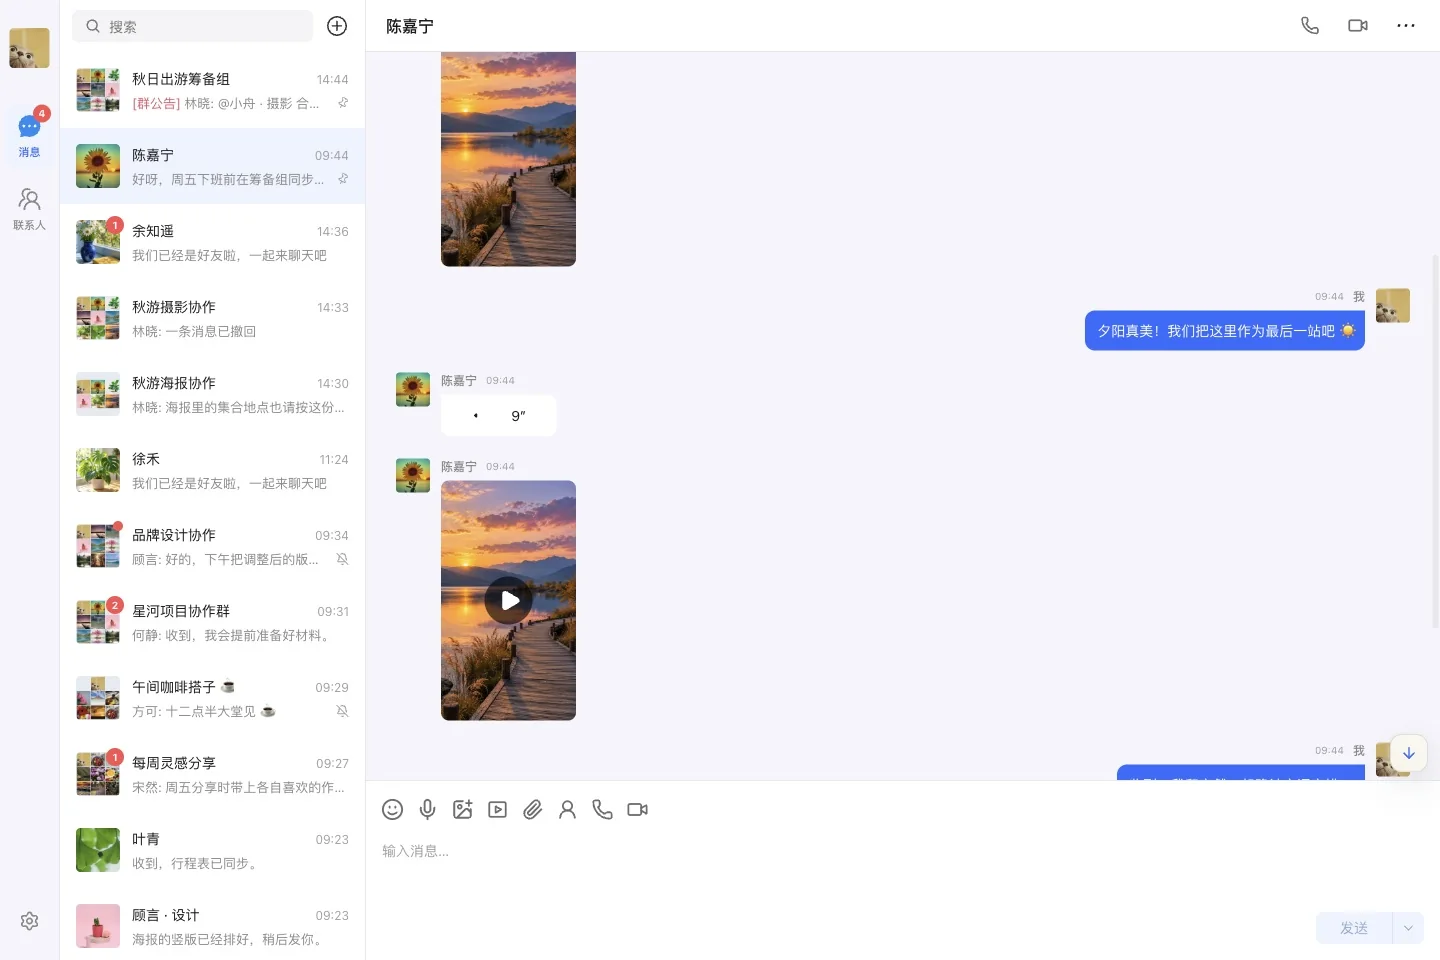Start a voice call with 陈嘉宁
The height and width of the screenshot is (960, 1440).
tap(1309, 26)
